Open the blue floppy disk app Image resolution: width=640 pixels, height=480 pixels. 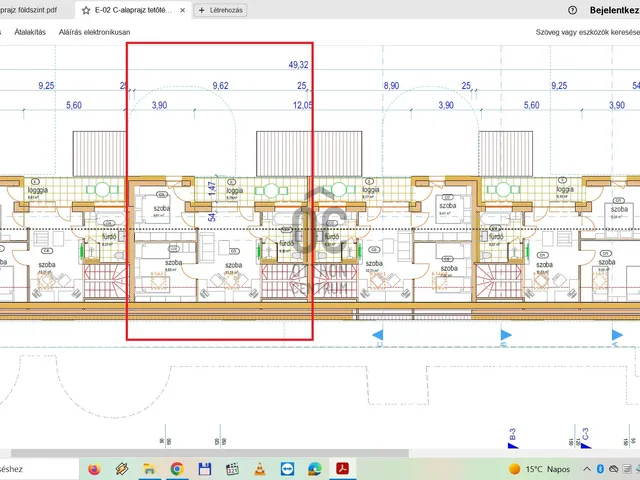click(204, 469)
